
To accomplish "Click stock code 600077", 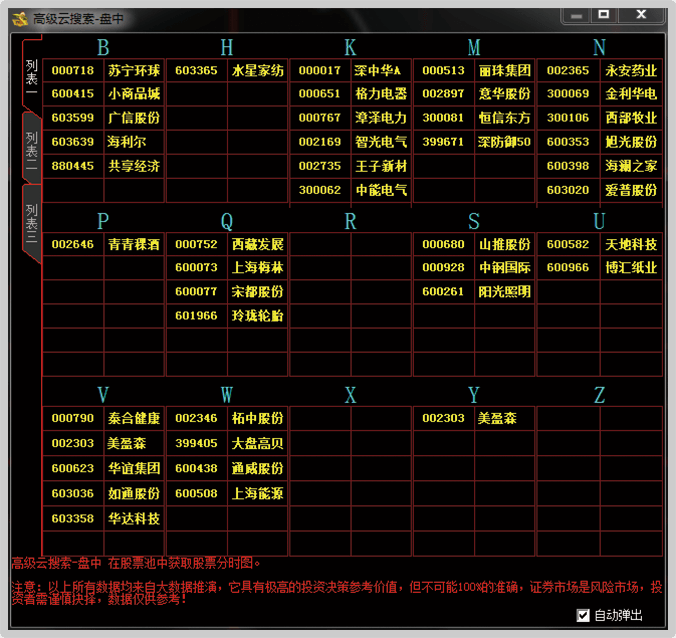I will click(x=196, y=292).
